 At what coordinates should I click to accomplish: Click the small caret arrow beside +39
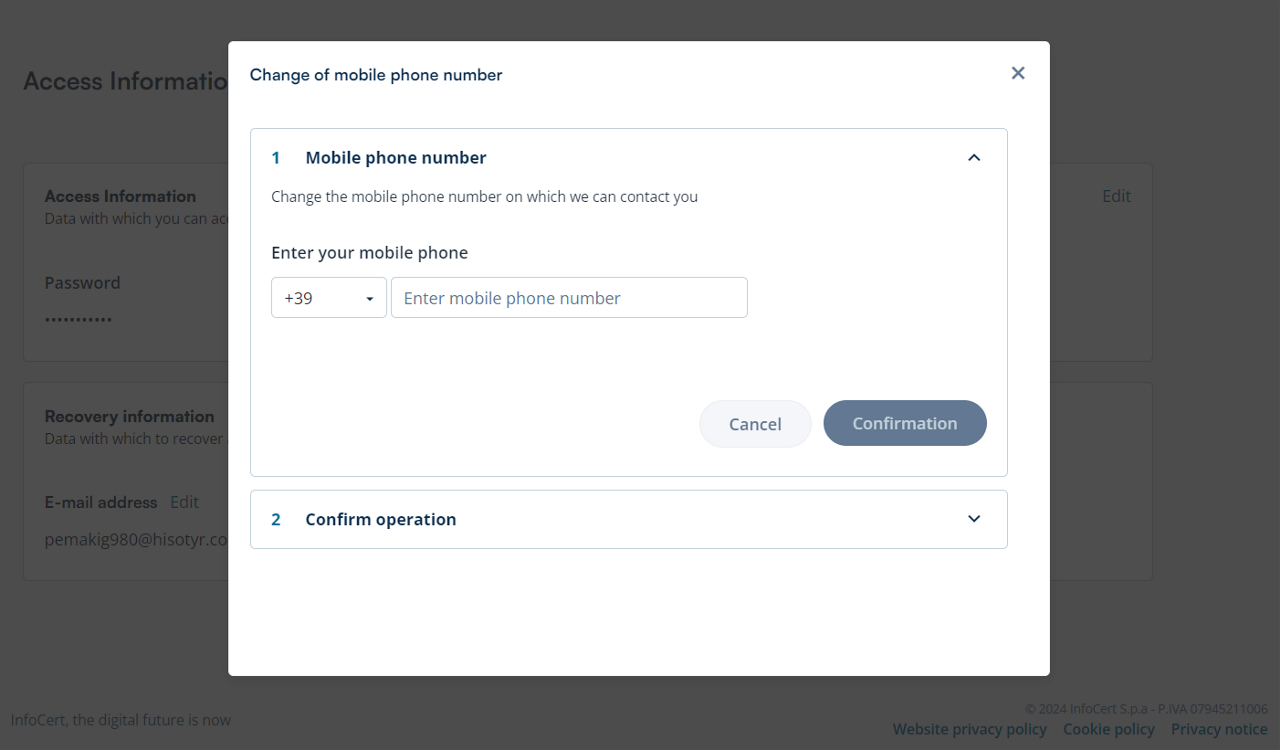point(370,299)
